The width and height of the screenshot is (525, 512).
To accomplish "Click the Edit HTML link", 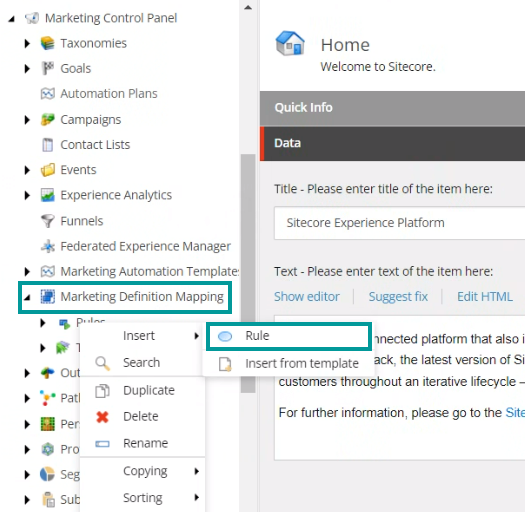I will pyautogui.click(x=484, y=297).
